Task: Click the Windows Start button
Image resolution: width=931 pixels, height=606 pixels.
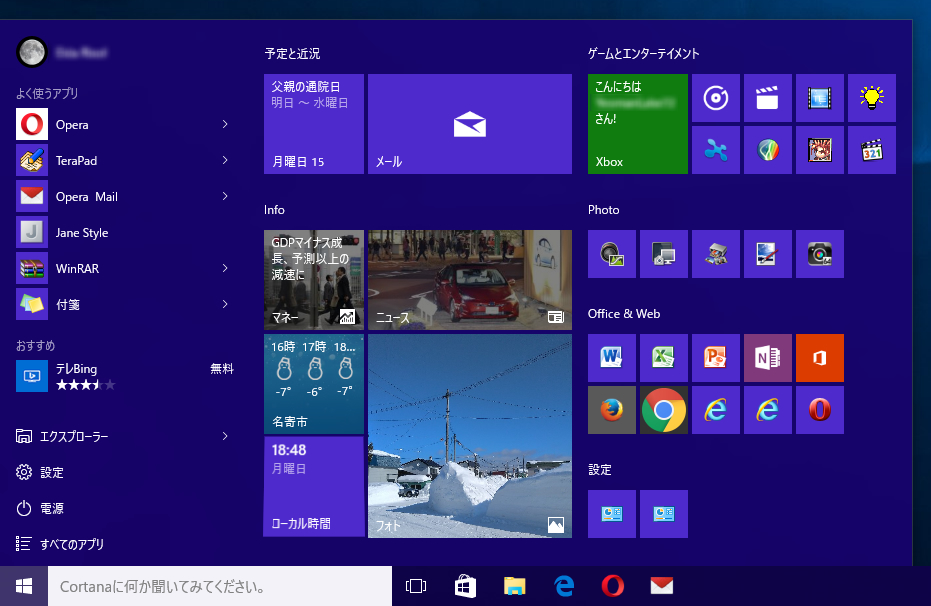Action: (x=24, y=586)
